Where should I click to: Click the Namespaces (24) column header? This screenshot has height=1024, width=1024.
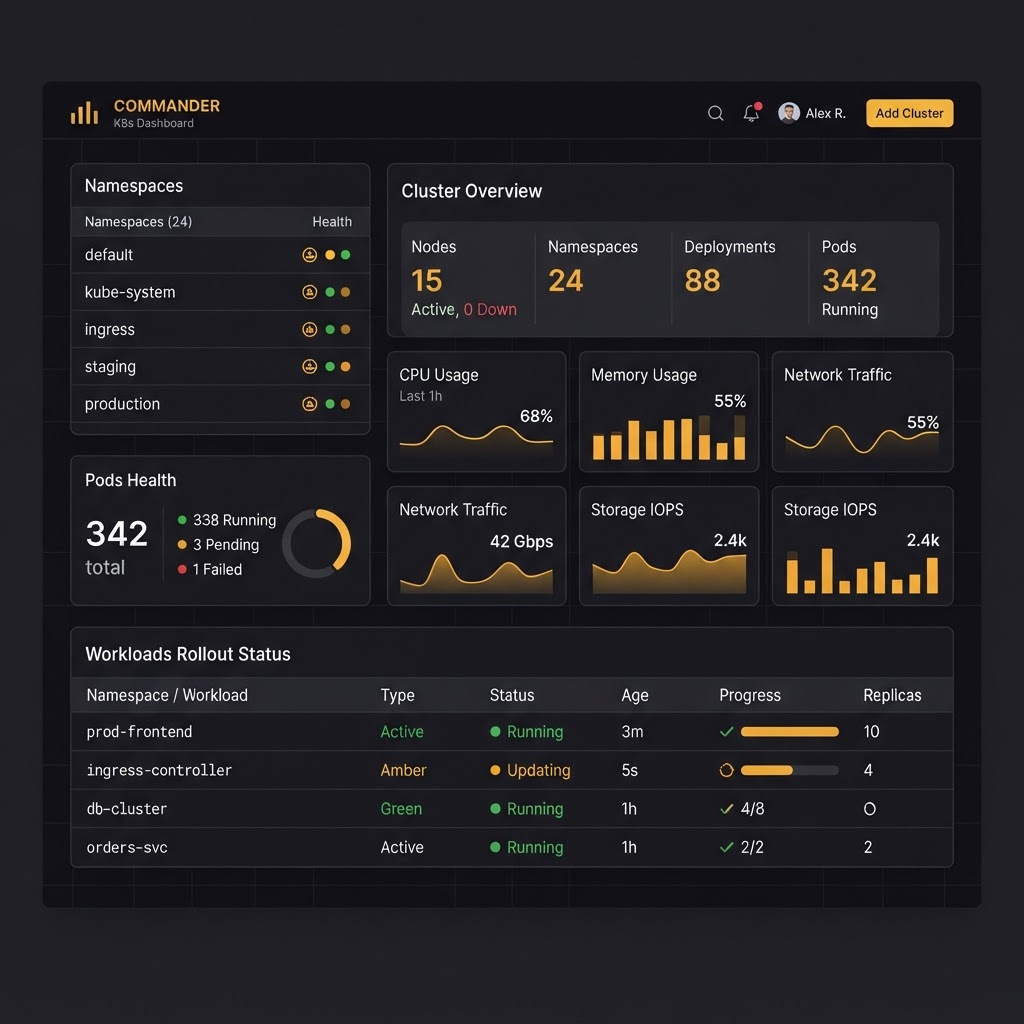tap(138, 221)
